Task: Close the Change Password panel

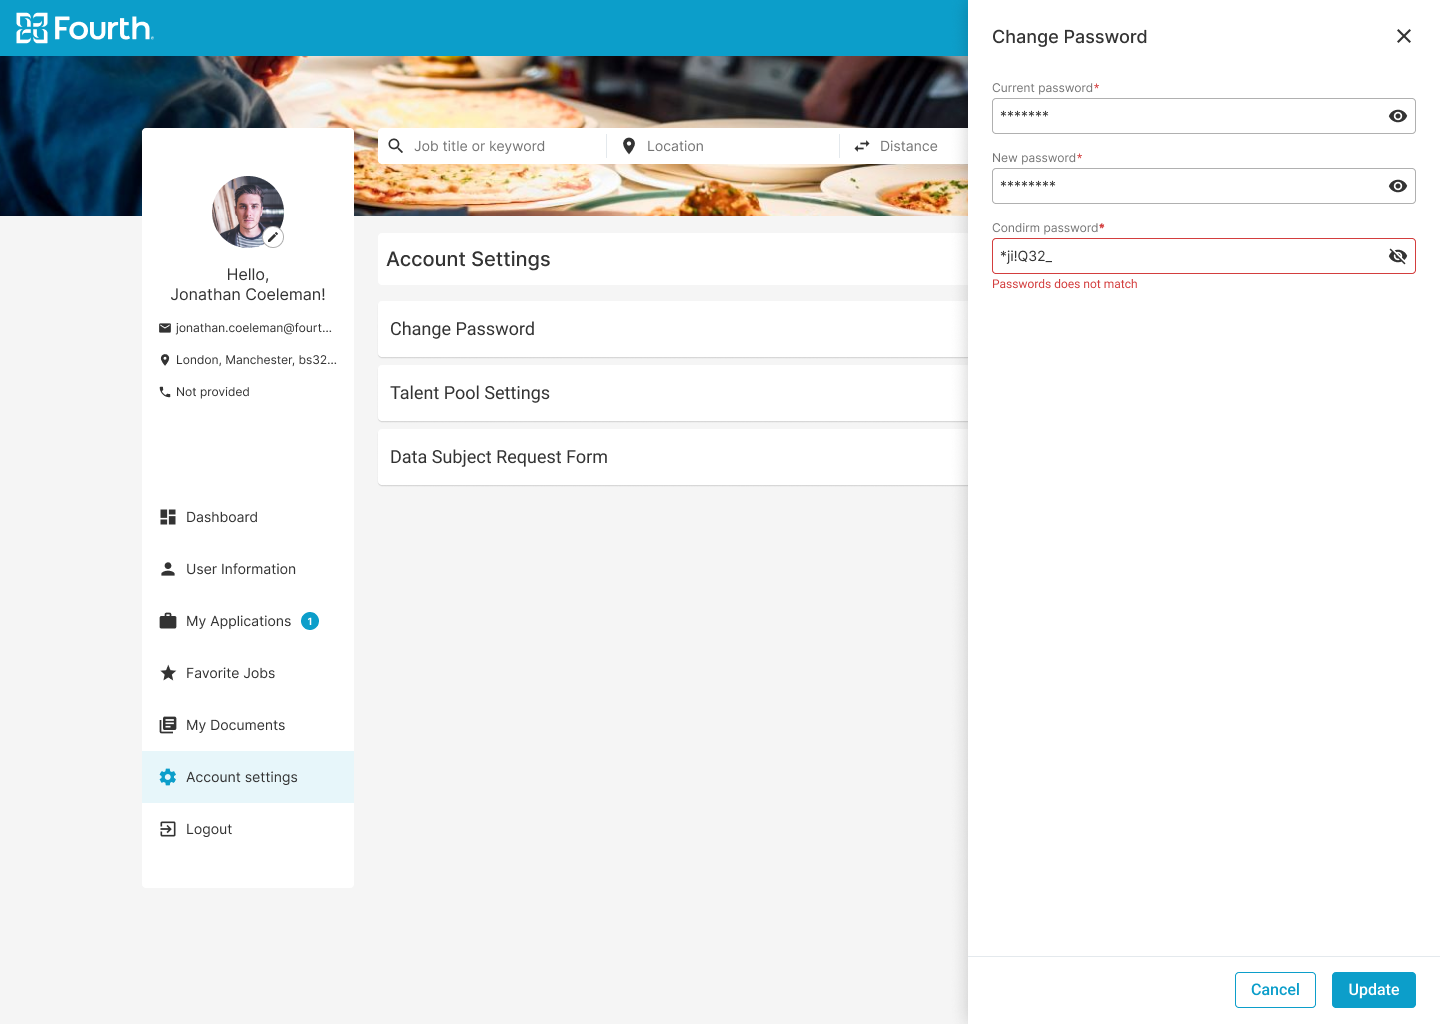Action: click(x=1404, y=36)
